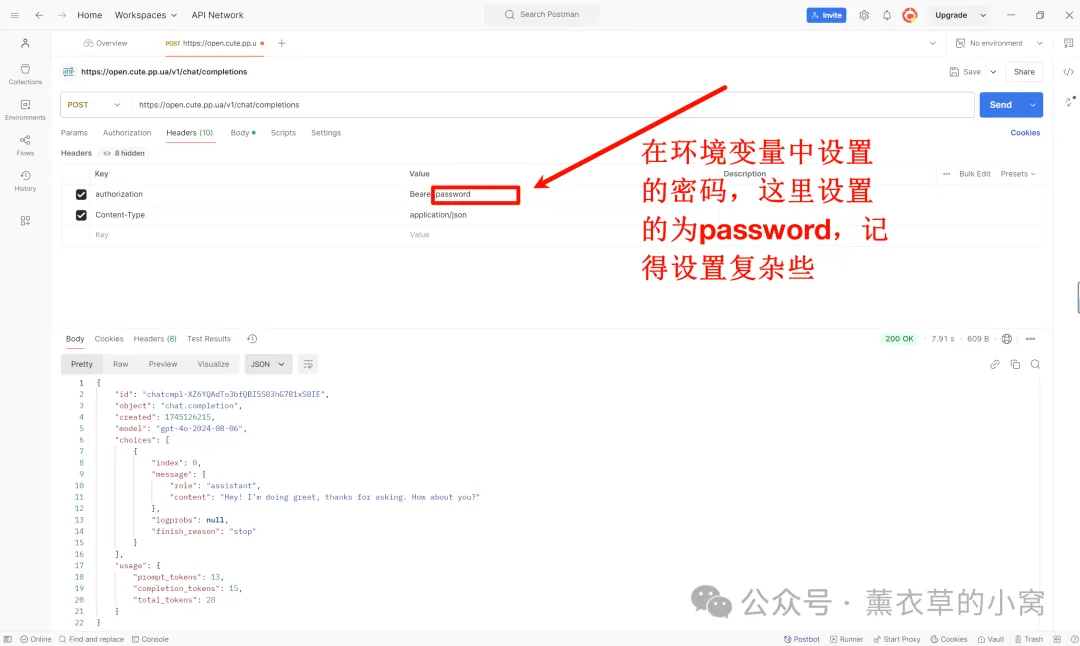Copy response link icon
Screen dimensions: 1080x646
pyautogui.click(x=995, y=364)
